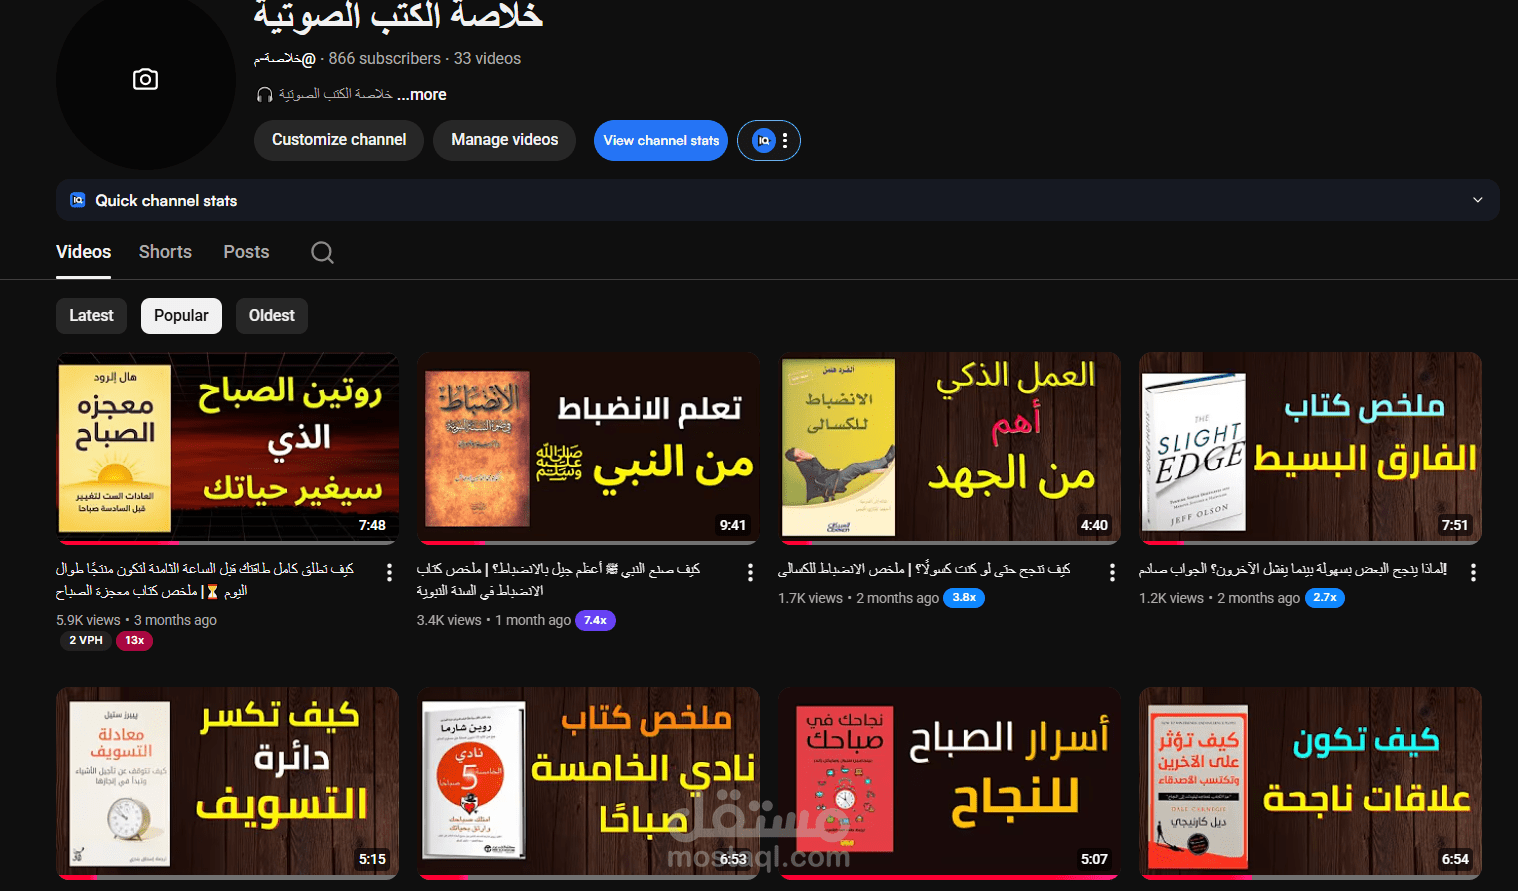Click the title of the 1.7K views video
This screenshot has height=891, width=1518.
coord(924,569)
